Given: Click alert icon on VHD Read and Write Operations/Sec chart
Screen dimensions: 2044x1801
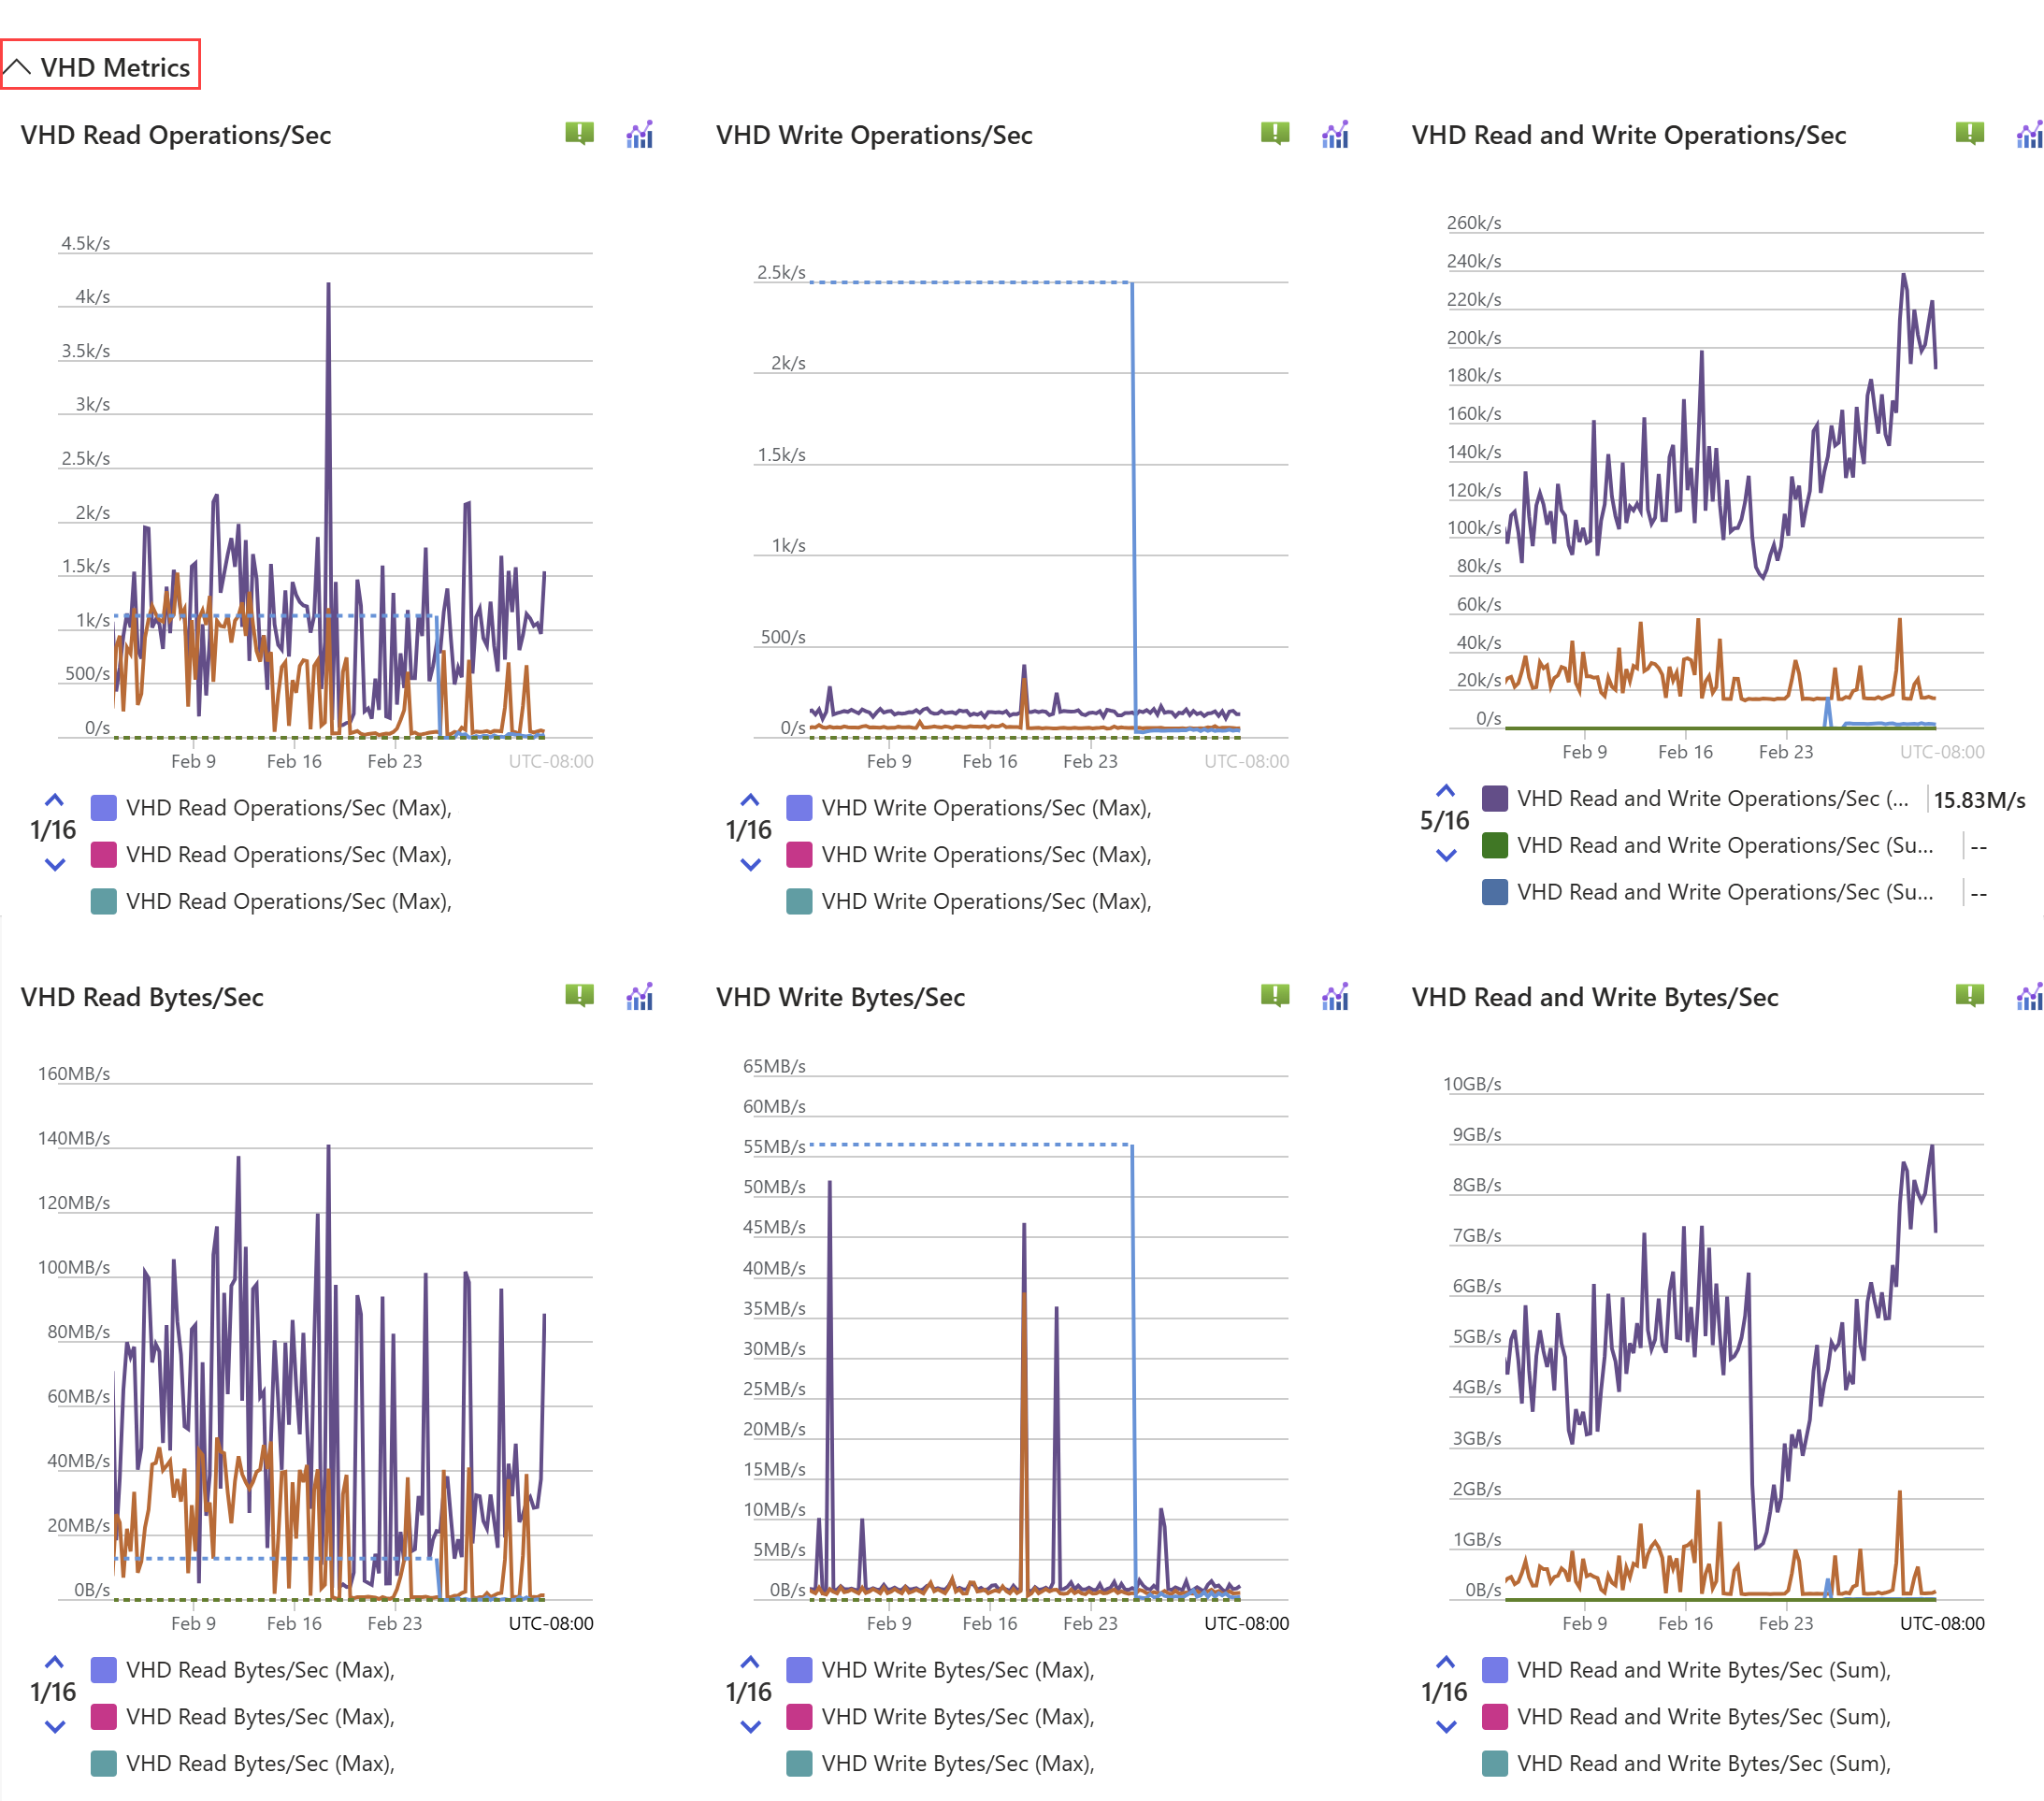Looking at the screenshot, I should 1968,133.
